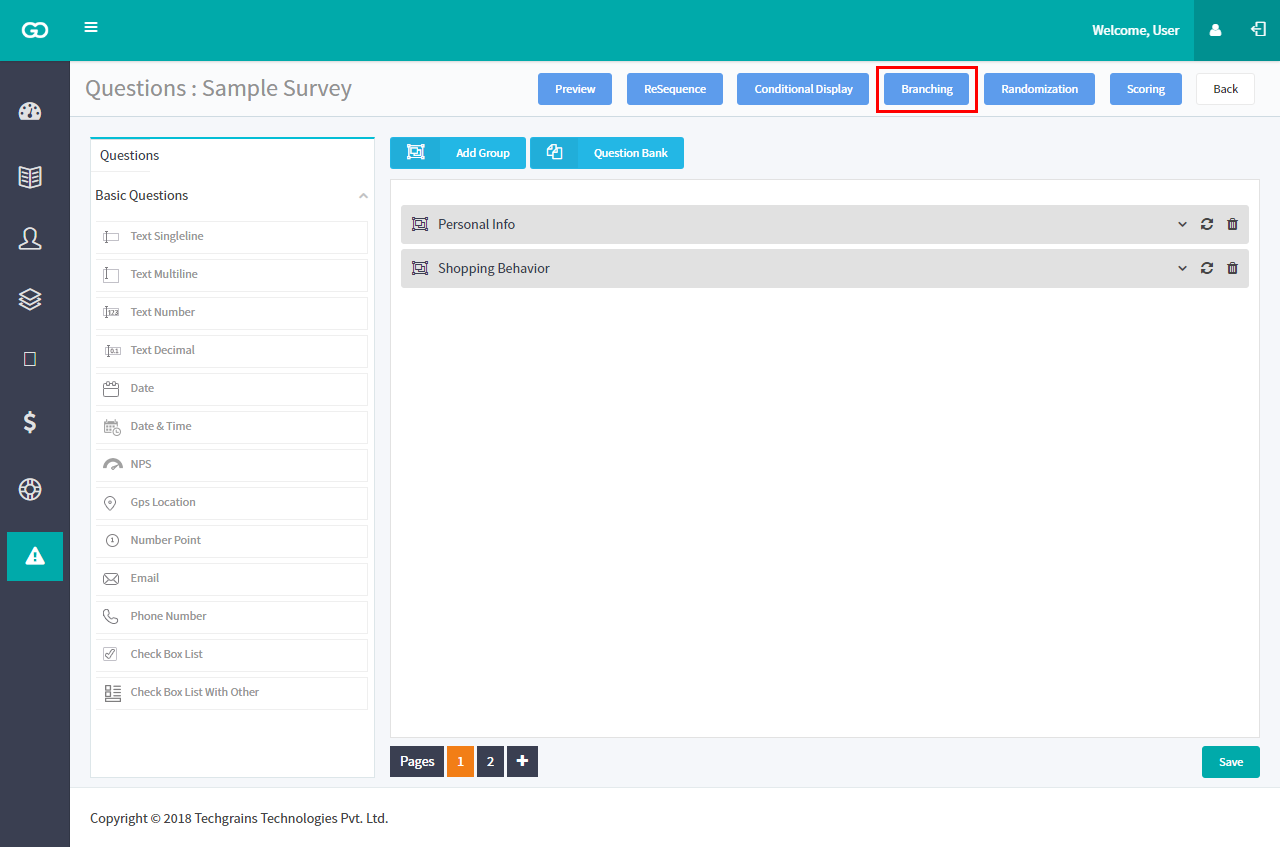Screen dimensions: 1280x847
Task: Click the Back button
Action: click(x=1226, y=89)
